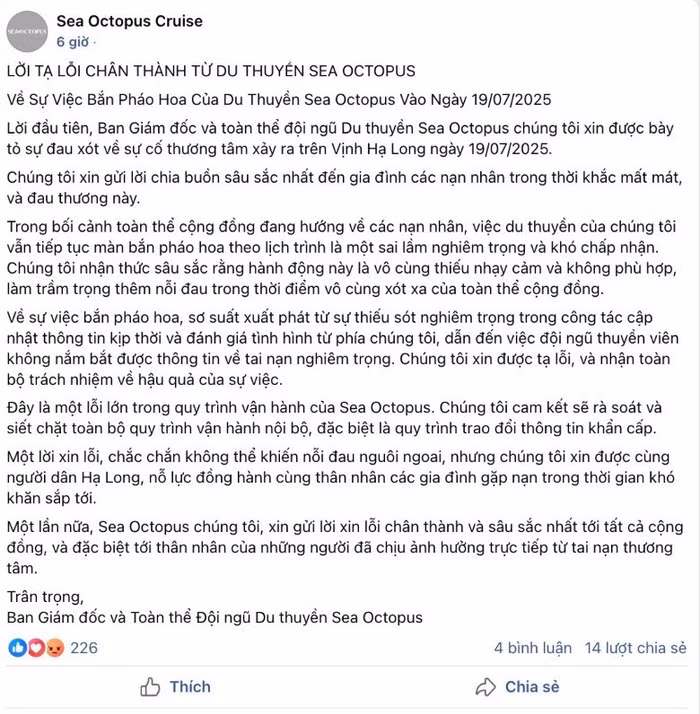This screenshot has height=714, width=700.
Task: Open the Sea Octopus Cruise page name
Action: (x=130, y=21)
